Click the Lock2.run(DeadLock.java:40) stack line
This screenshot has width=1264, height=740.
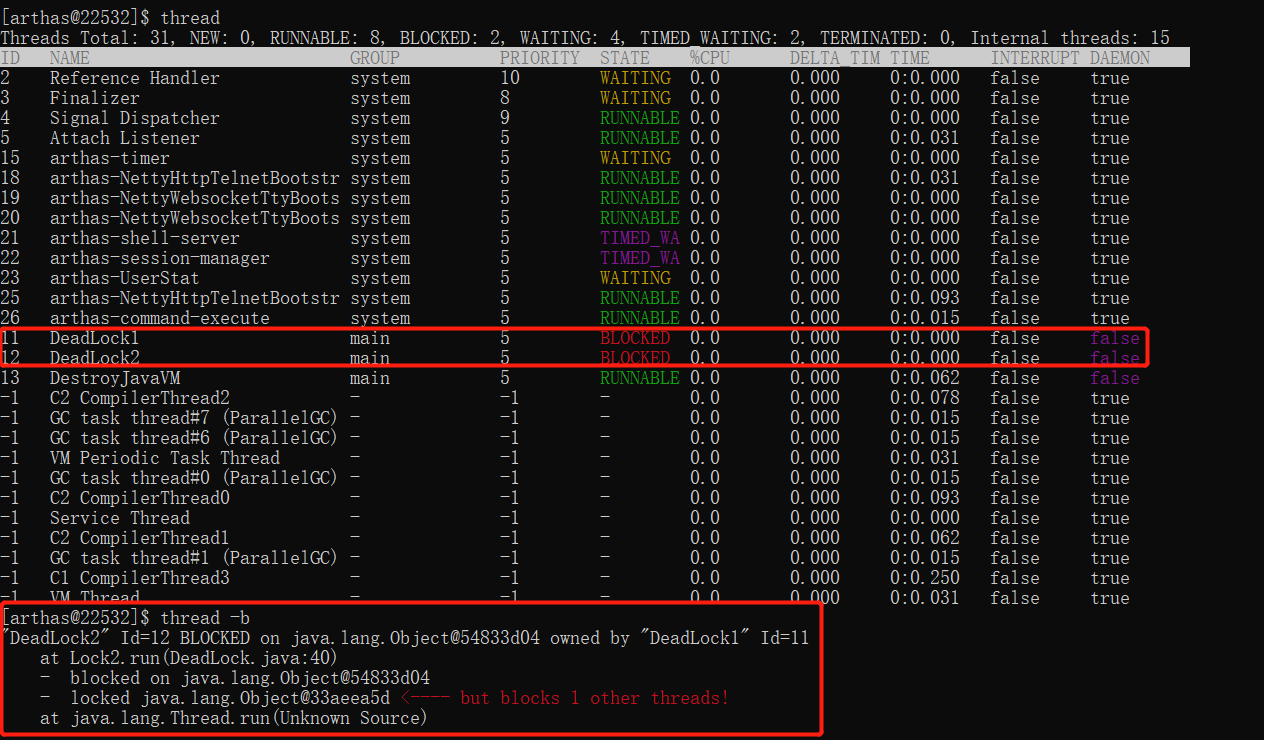190,658
